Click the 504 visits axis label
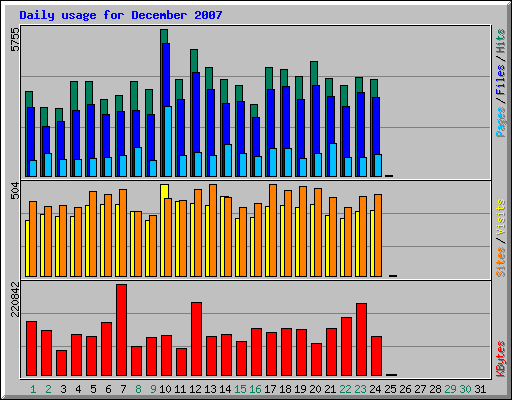The height and width of the screenshot is (400, 512). point(15,191)
